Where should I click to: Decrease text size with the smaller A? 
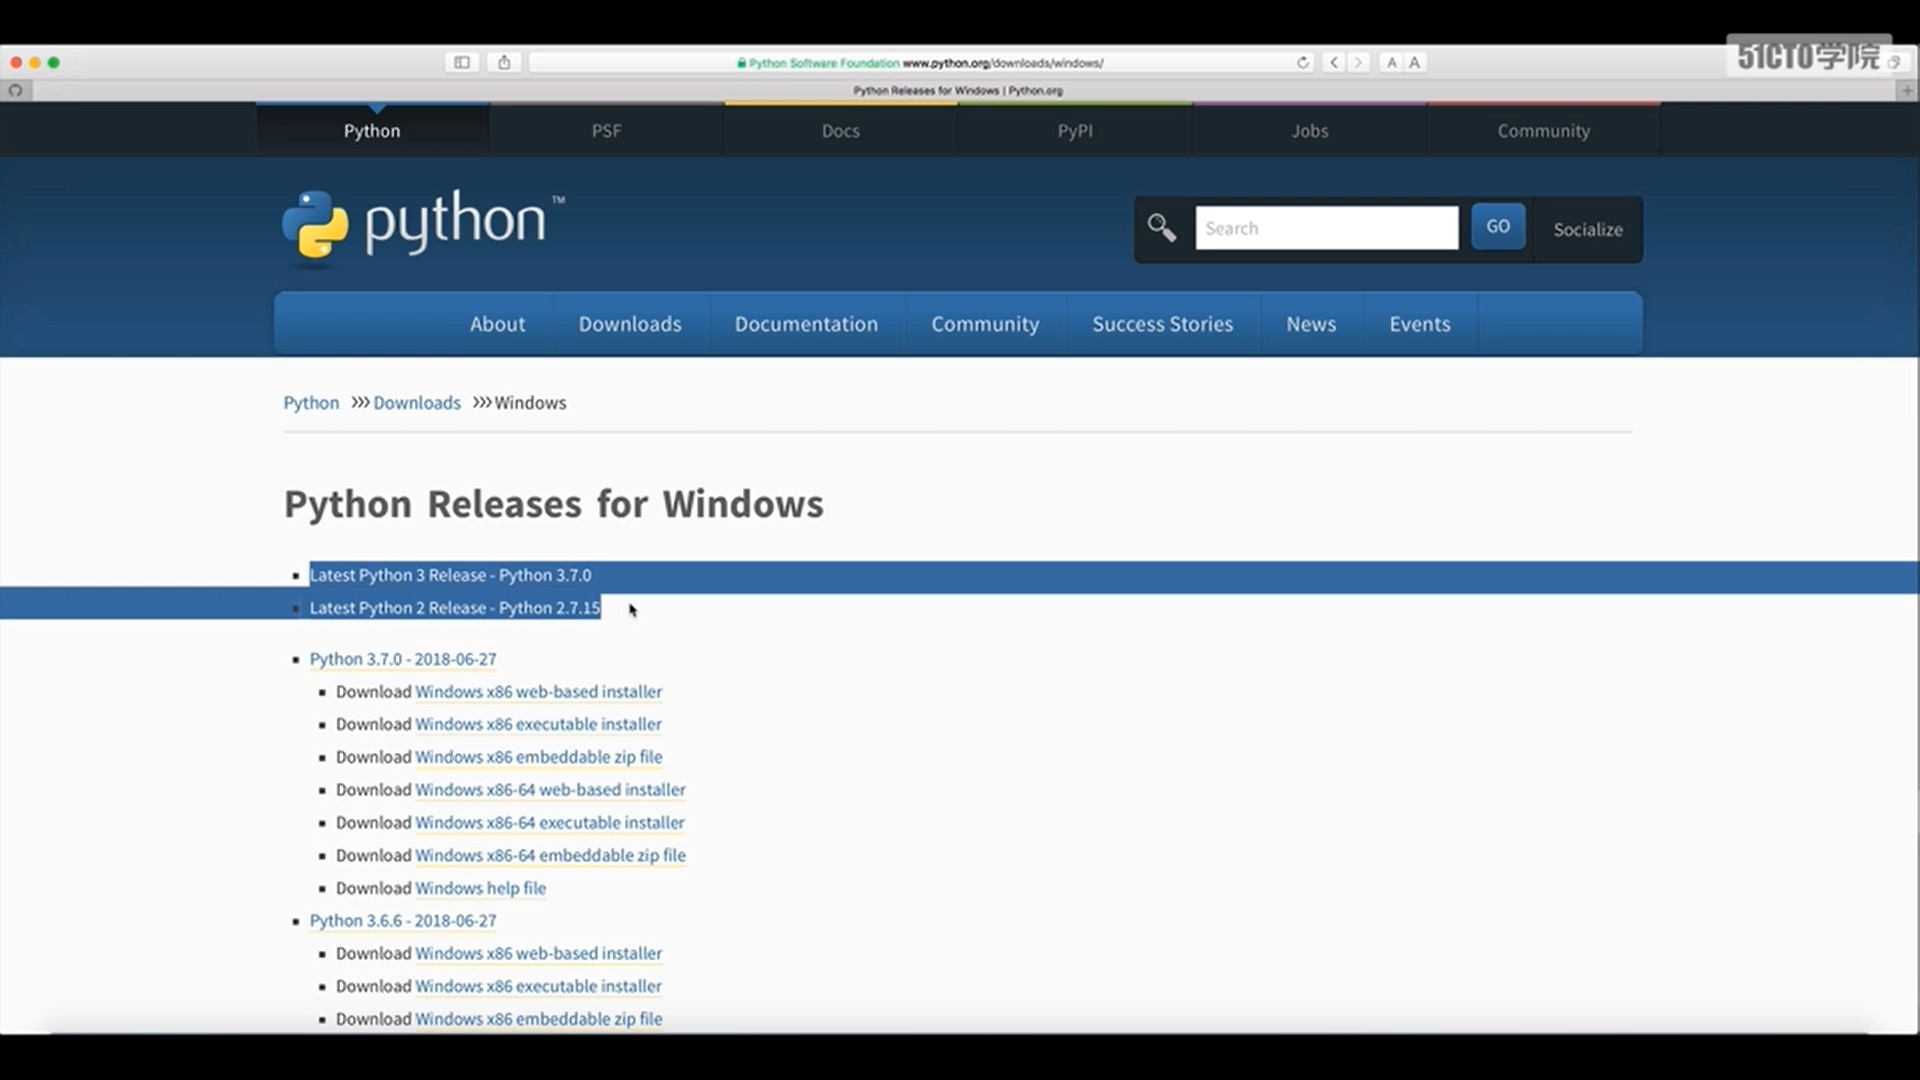[x=1391, y=62]
